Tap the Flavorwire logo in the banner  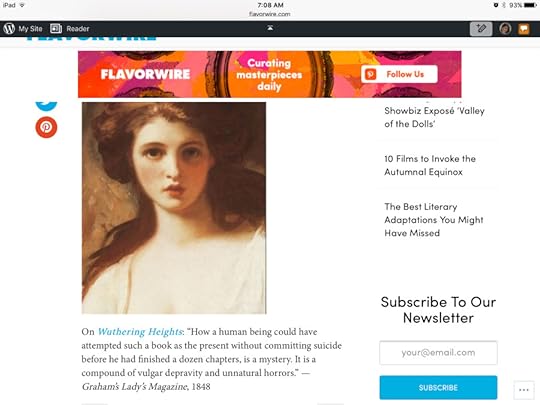click(x=145, y=74)
